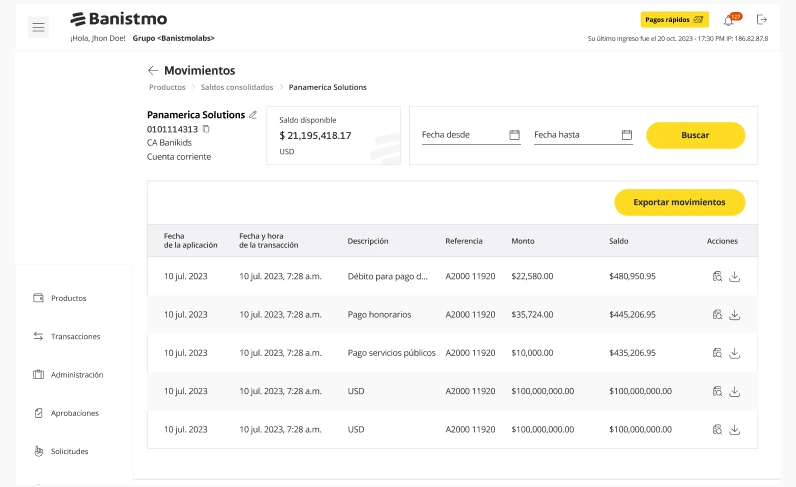Click Exportar movimientos button
The image size is (796, 487).
point(679,202)
